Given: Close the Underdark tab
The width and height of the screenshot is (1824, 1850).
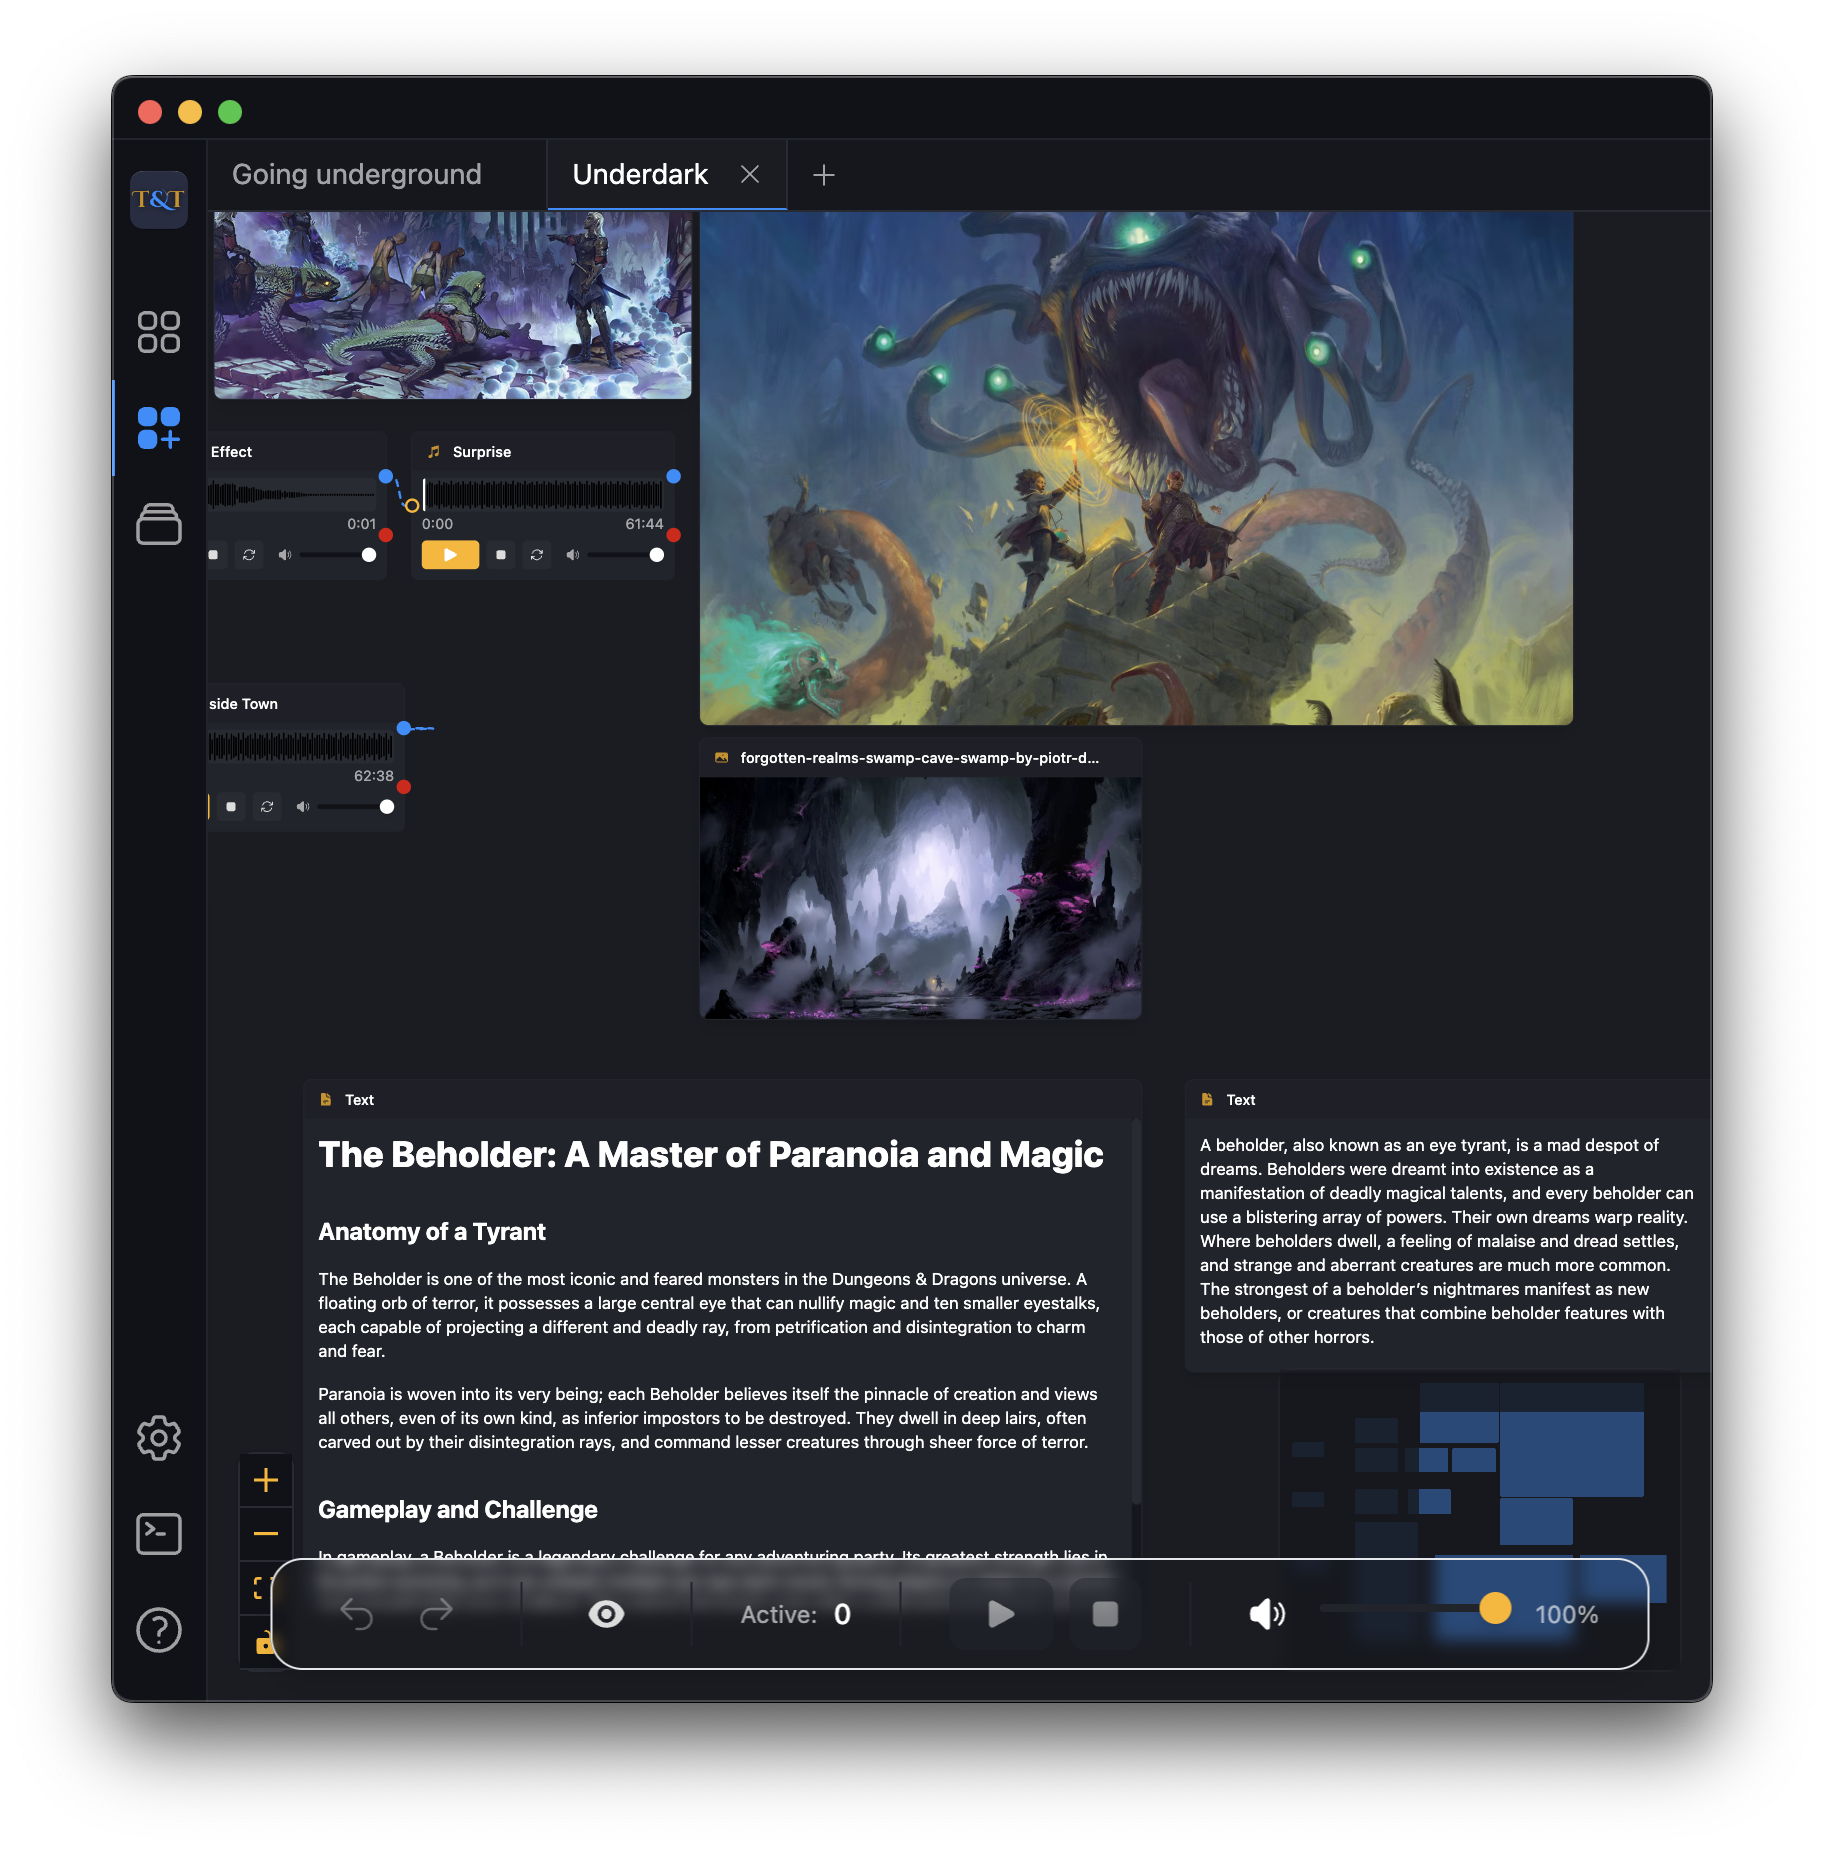Looking at the screenshot, I should pos(750,175).
